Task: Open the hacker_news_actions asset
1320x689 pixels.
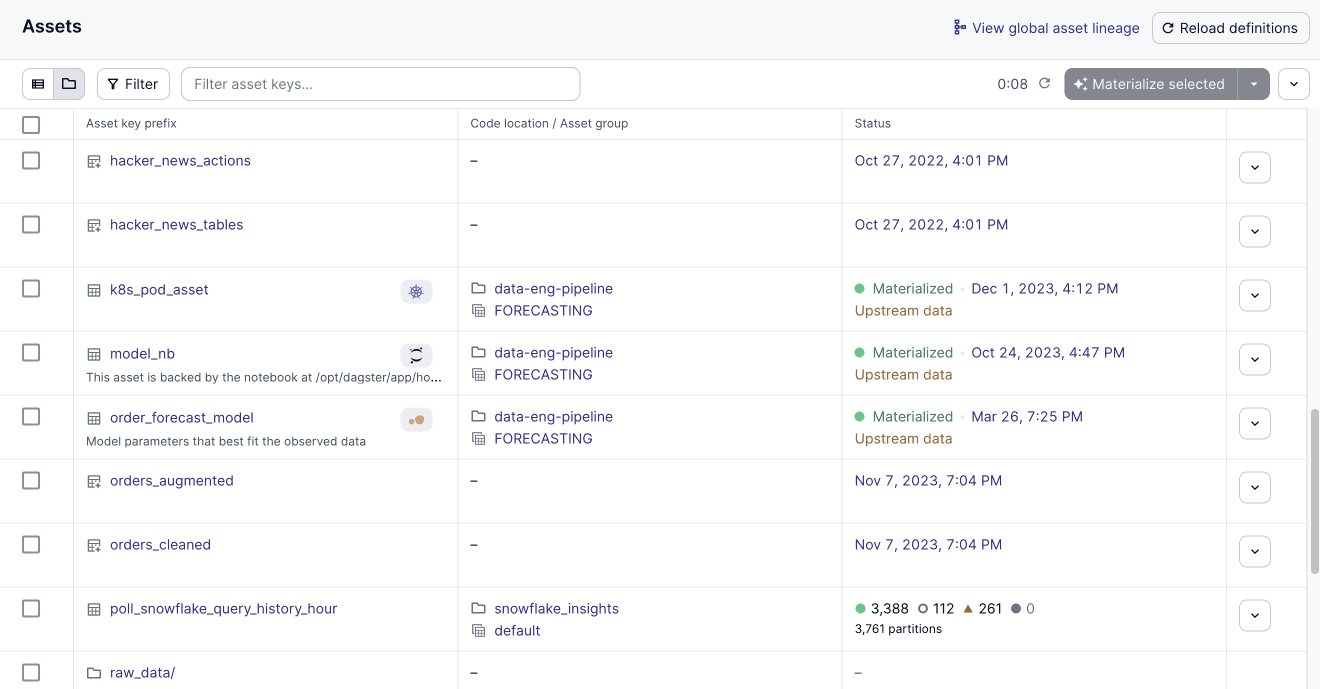Action: tap(180, 160)
